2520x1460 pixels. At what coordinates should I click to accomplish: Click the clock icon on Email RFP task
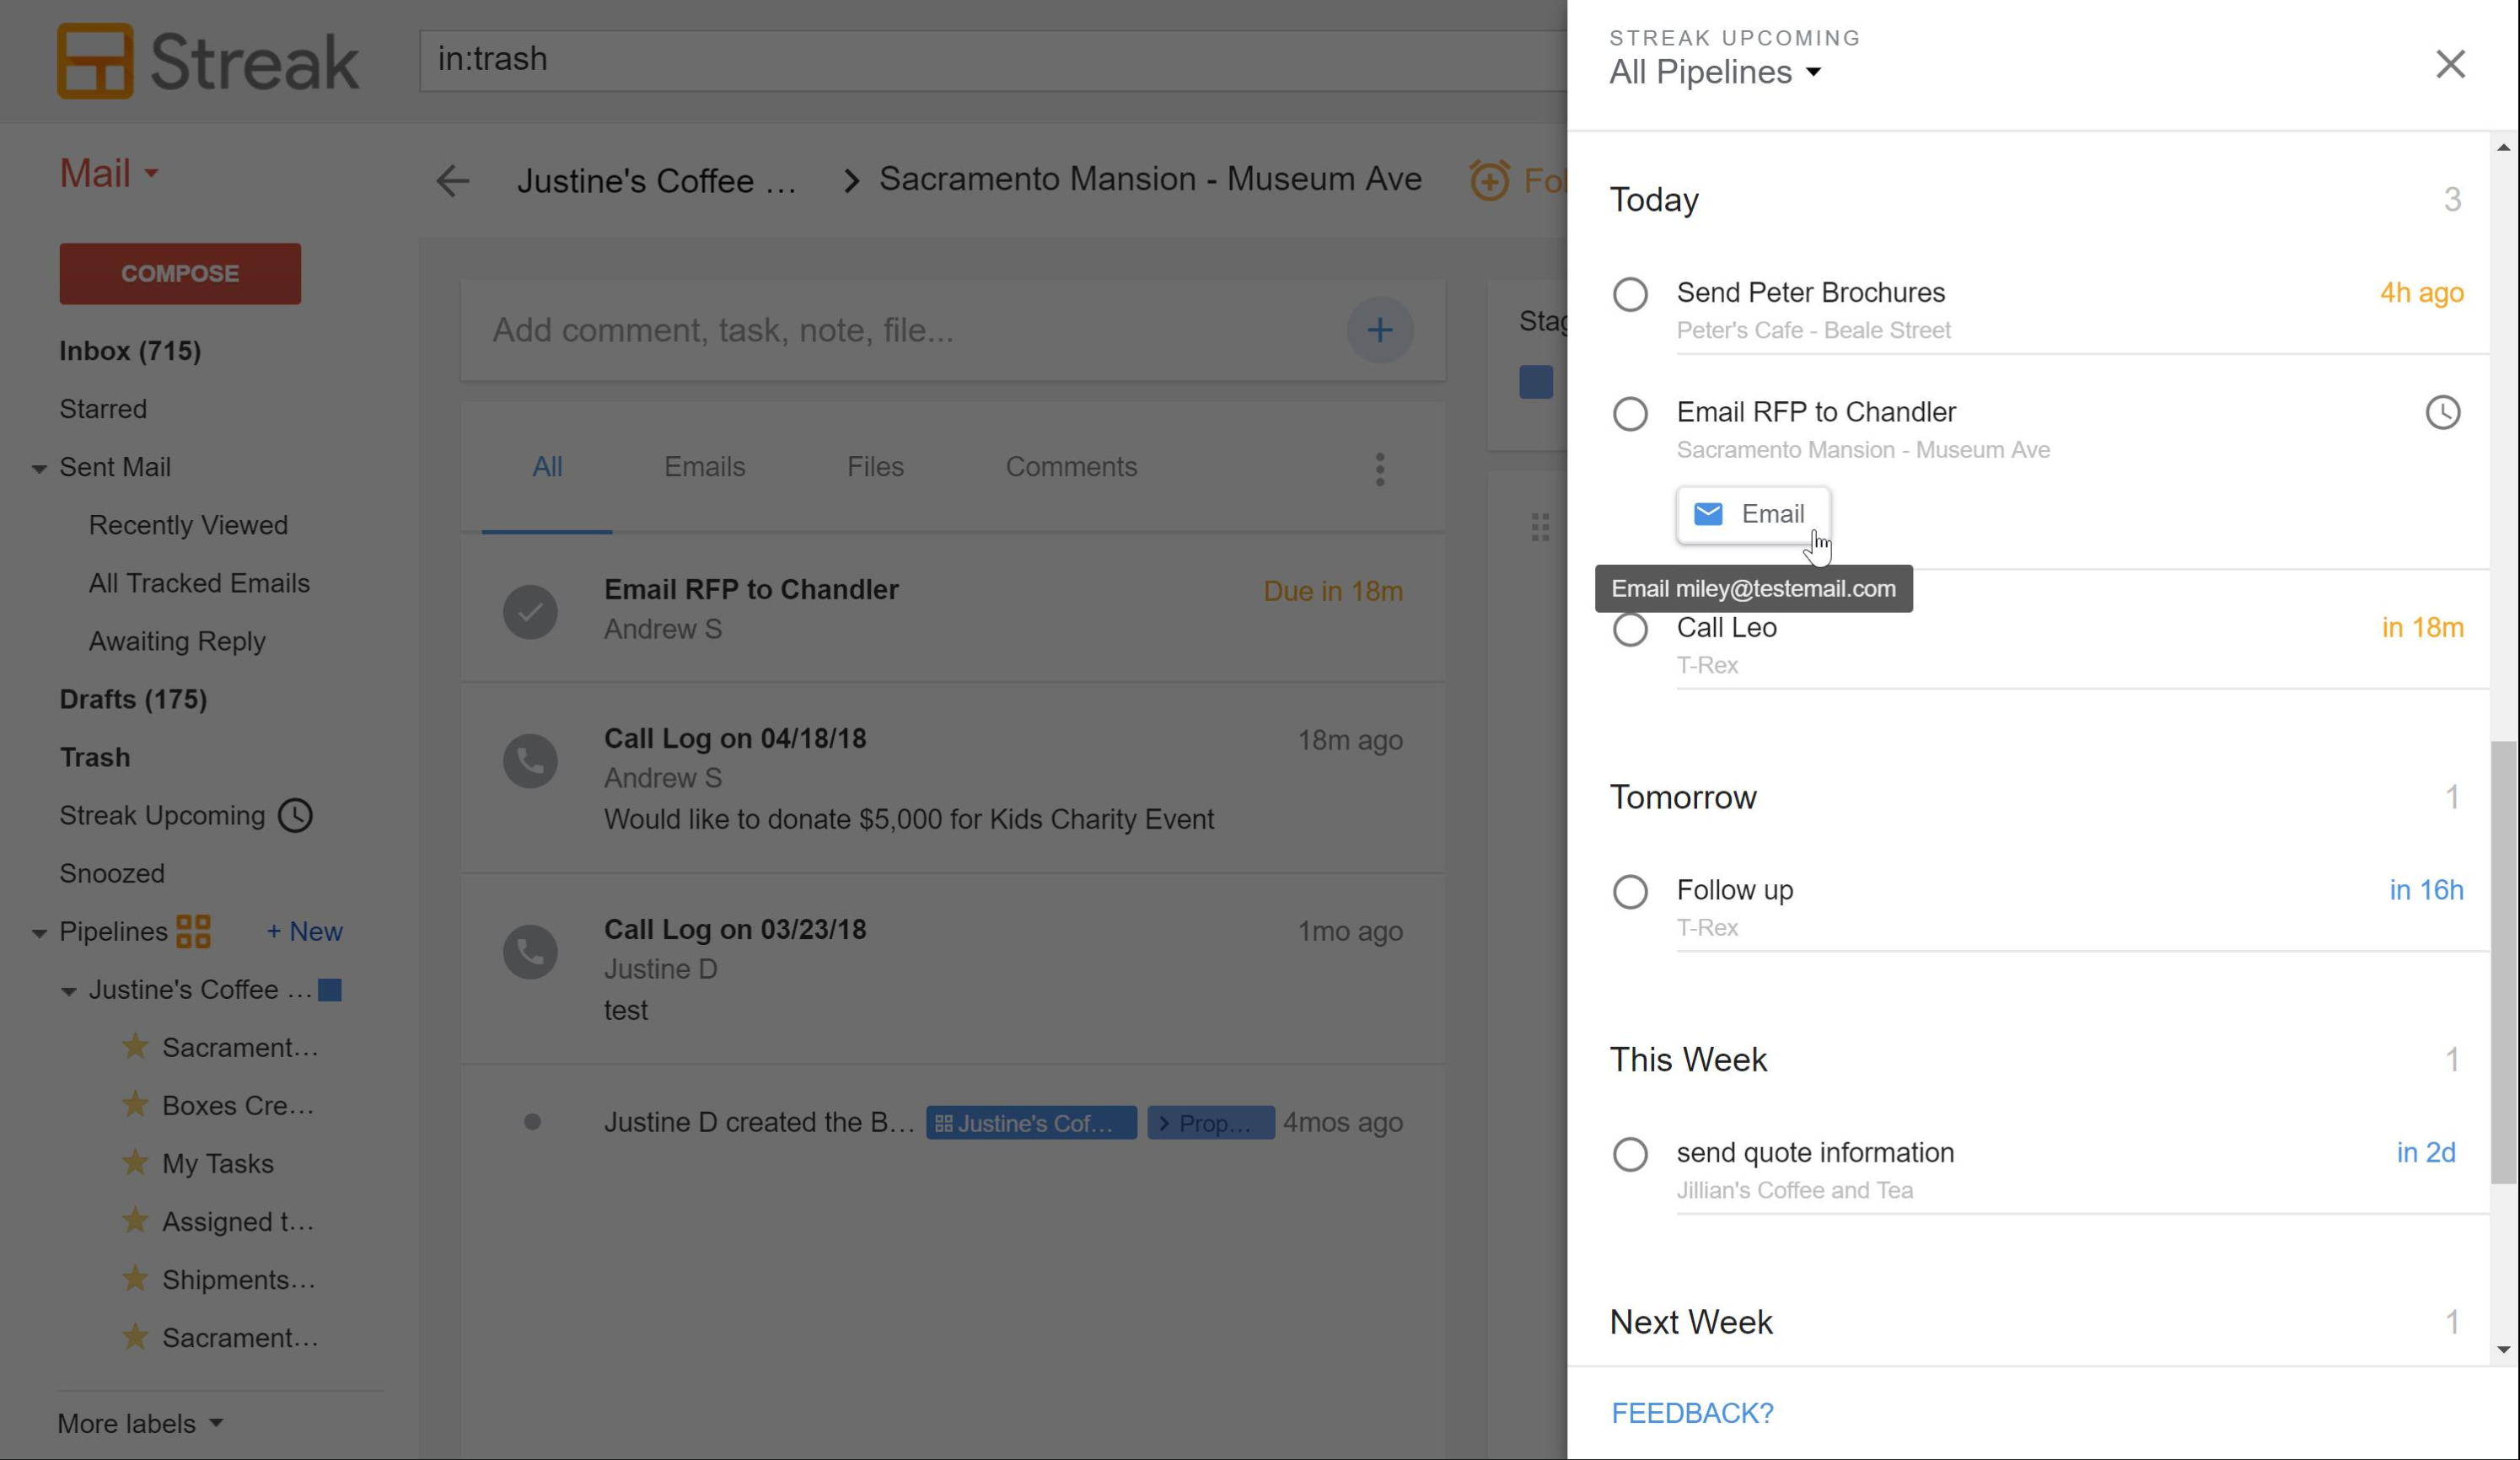click(2442, 413)
